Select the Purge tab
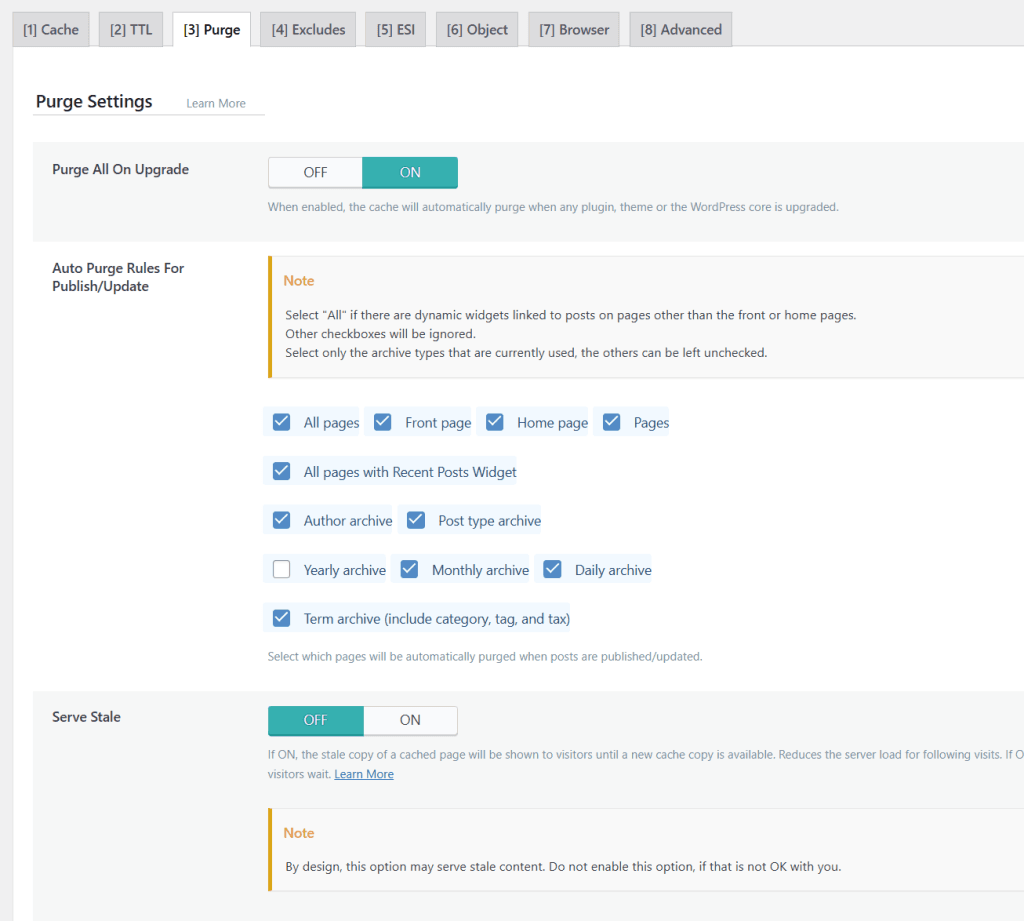1024x921 pixels. pos(210,29)
